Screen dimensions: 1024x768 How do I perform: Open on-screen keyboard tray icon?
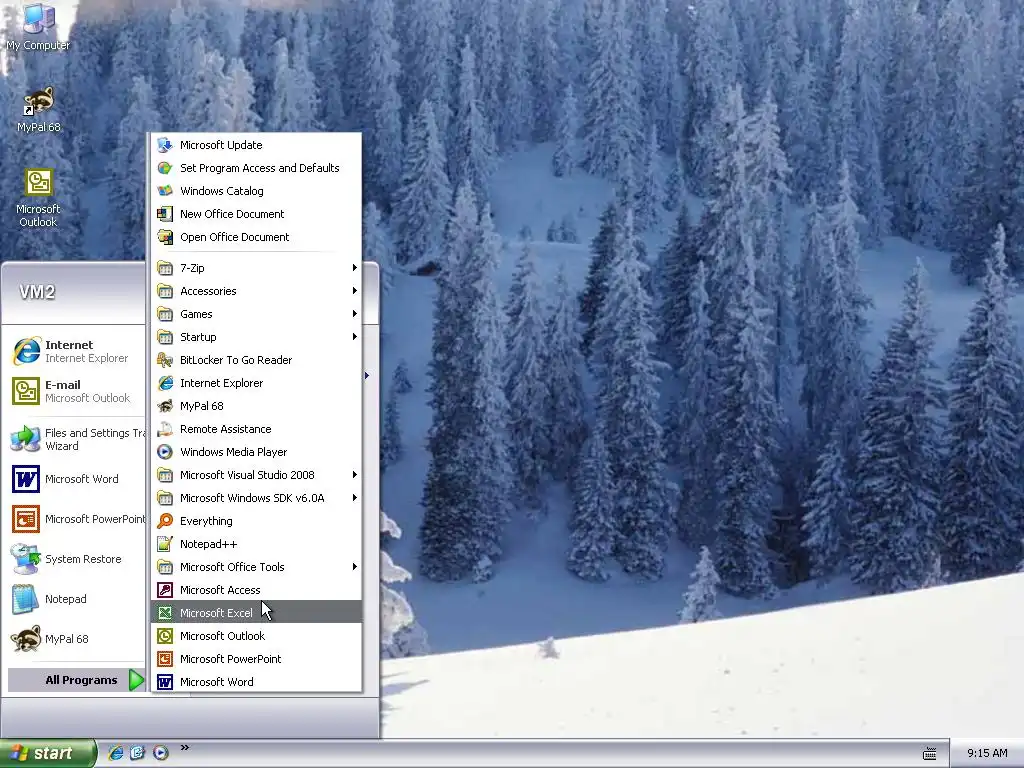[929, 754]
